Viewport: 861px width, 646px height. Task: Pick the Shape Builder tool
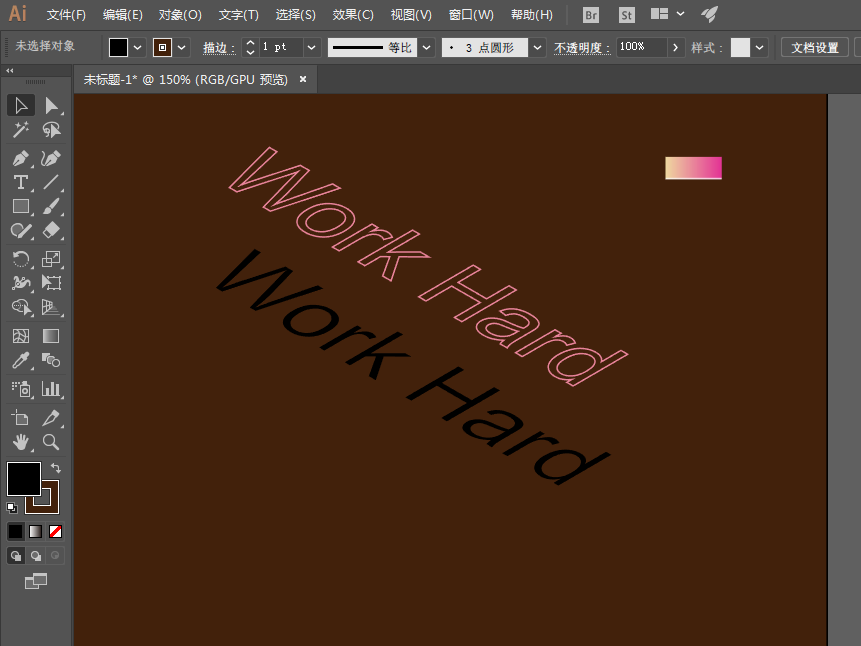[21, 307]
